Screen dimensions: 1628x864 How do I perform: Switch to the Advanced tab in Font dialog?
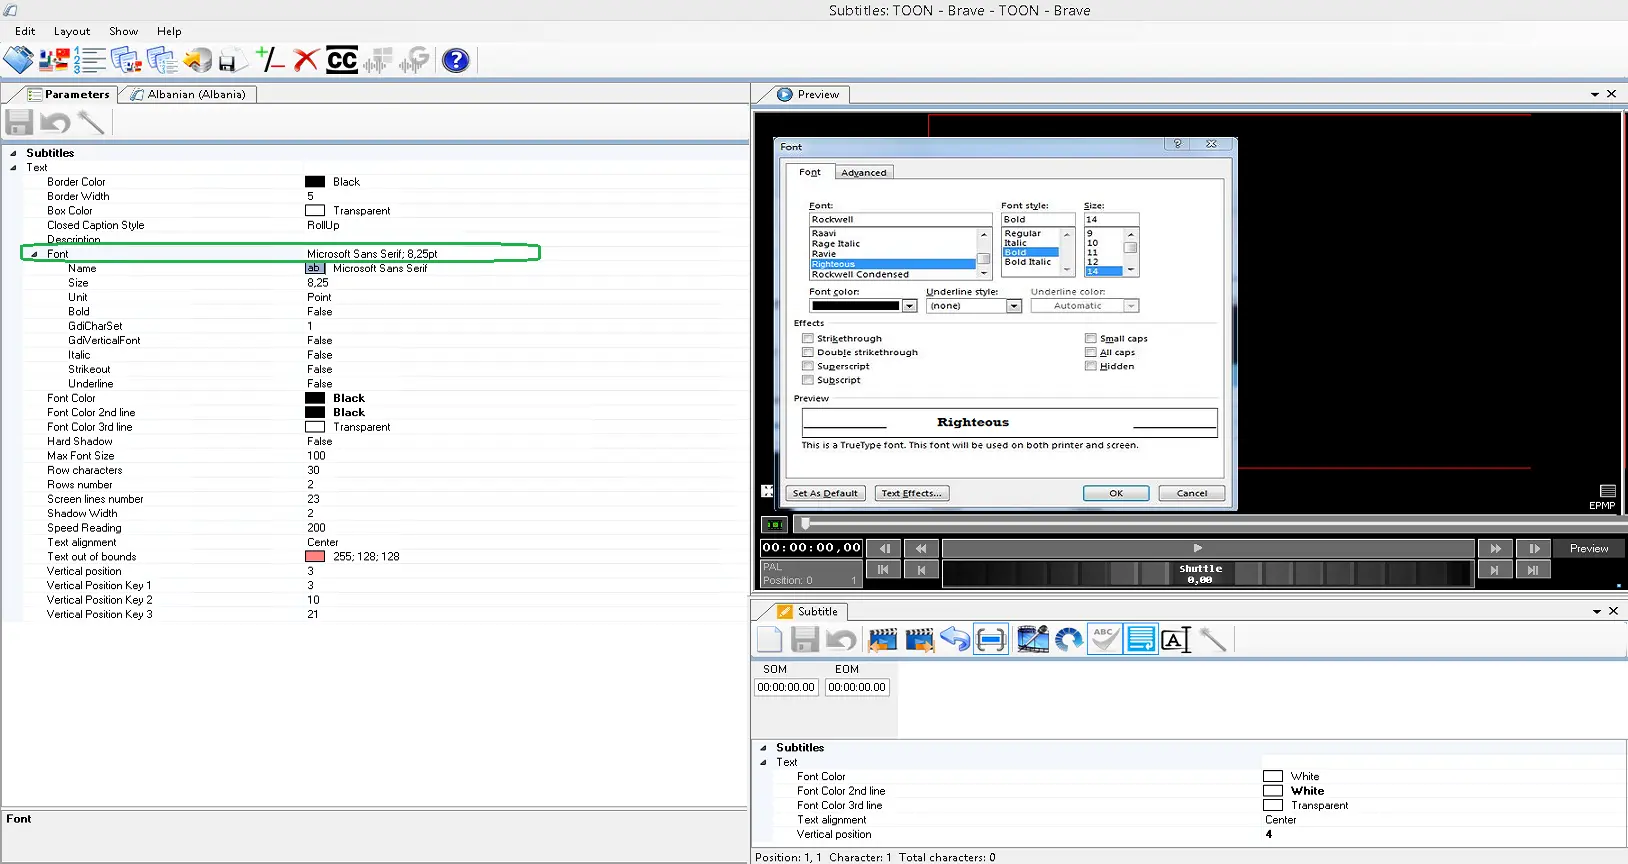click(x=863, y=173)
